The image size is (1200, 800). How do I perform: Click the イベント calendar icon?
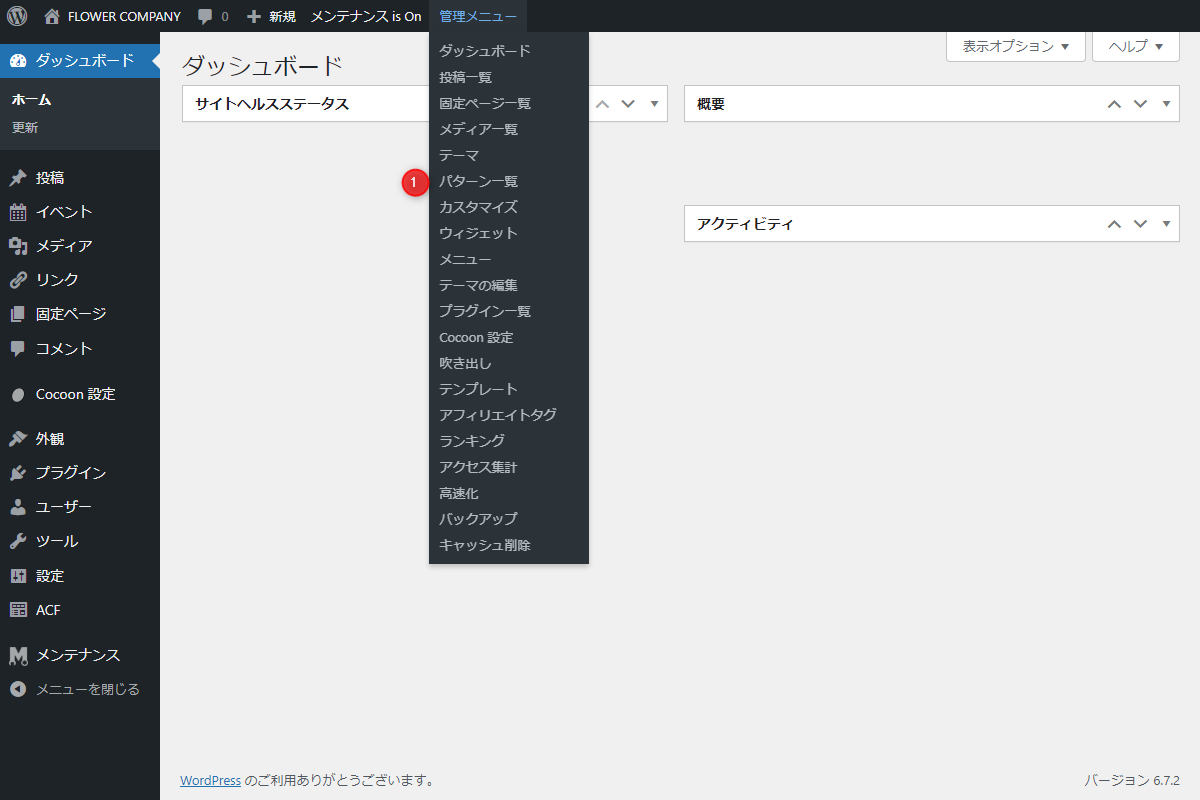point(18,212)
